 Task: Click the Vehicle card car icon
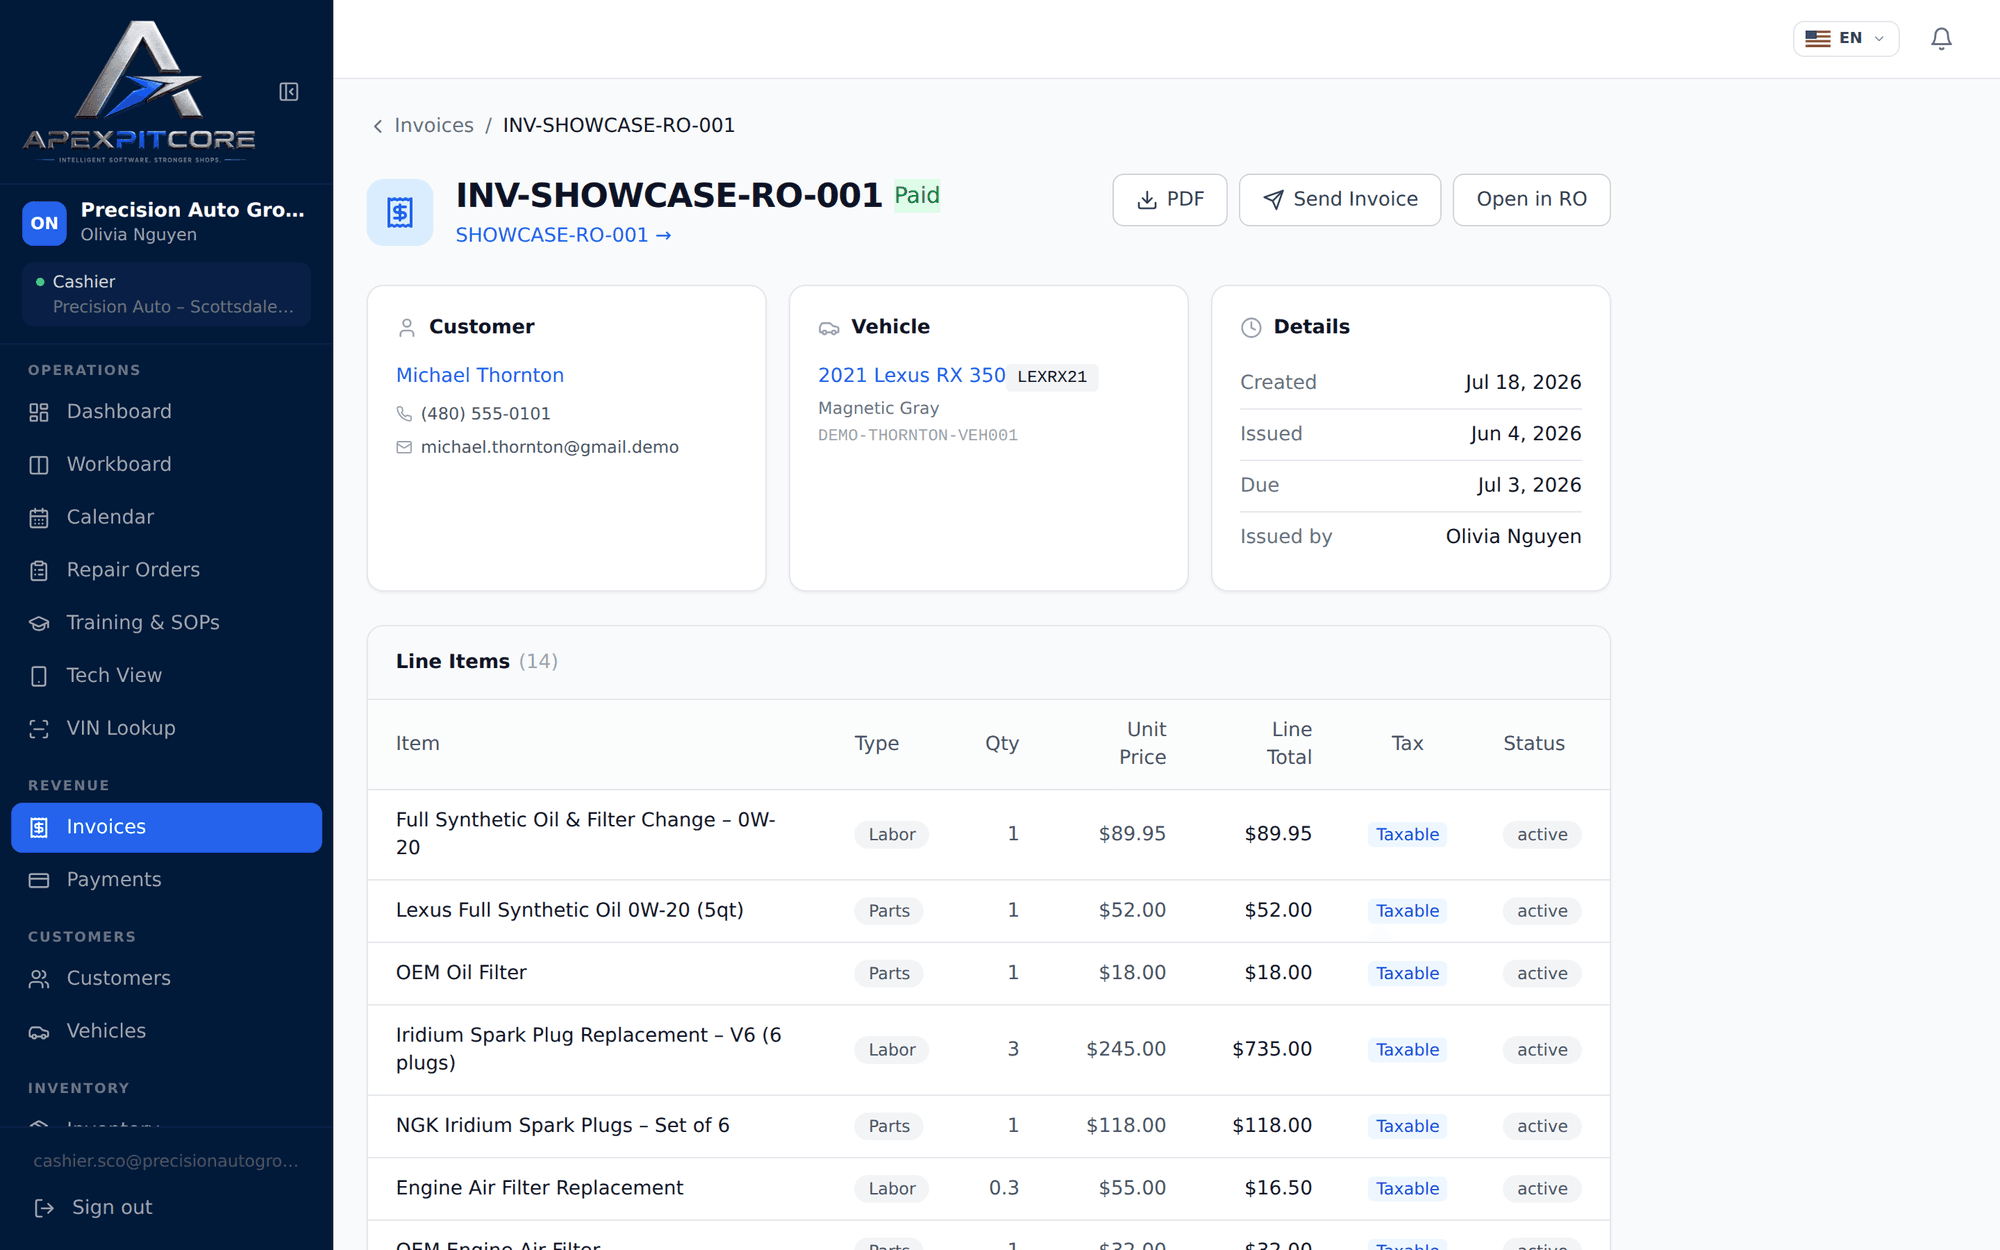pos(828,327)
